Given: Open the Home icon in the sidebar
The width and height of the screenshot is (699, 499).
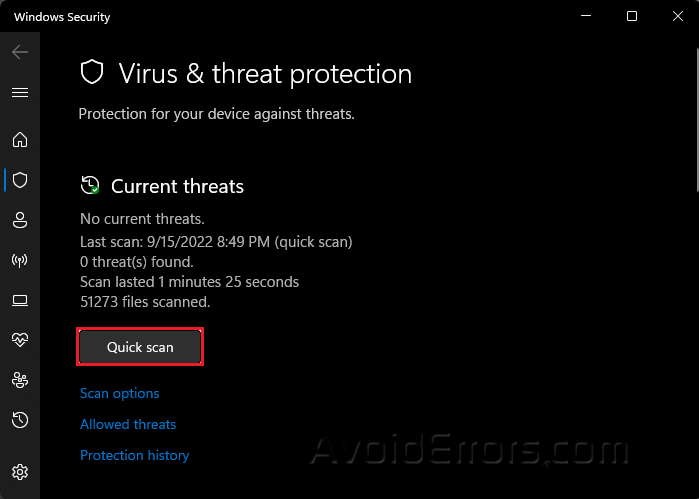Looking at the screenshot, I should pyautogui.click(x=20, y=140).
